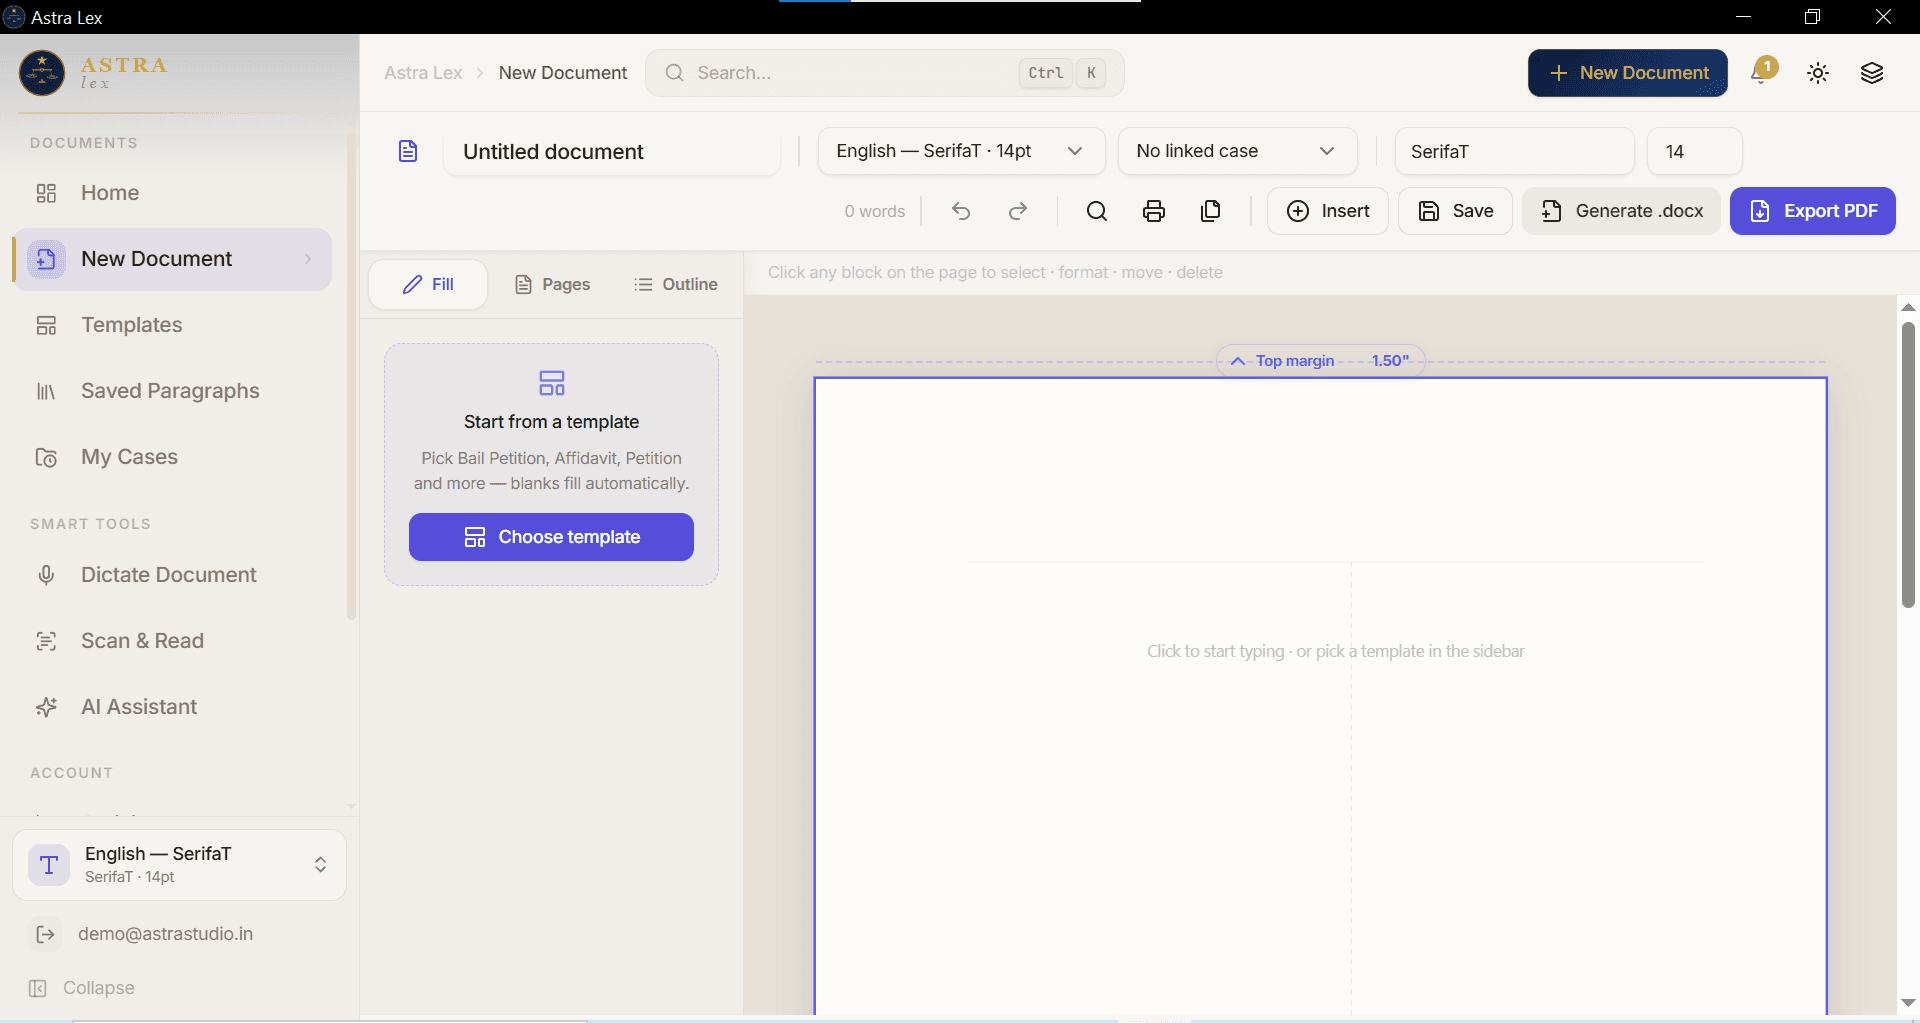
Task: Open Home in the sidebar
Action: click(x=172, y=193)
